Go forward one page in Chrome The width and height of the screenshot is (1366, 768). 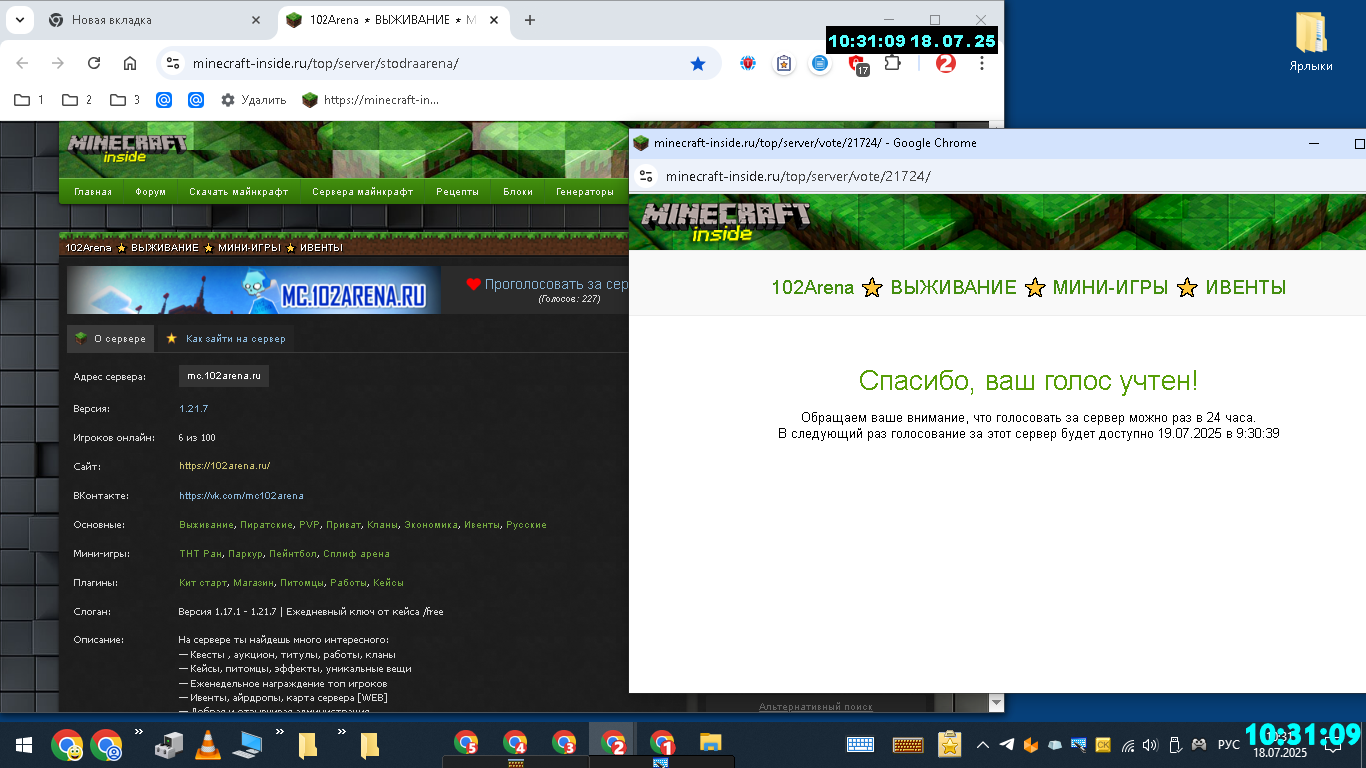pyautogui.click(x=58, y=63)
